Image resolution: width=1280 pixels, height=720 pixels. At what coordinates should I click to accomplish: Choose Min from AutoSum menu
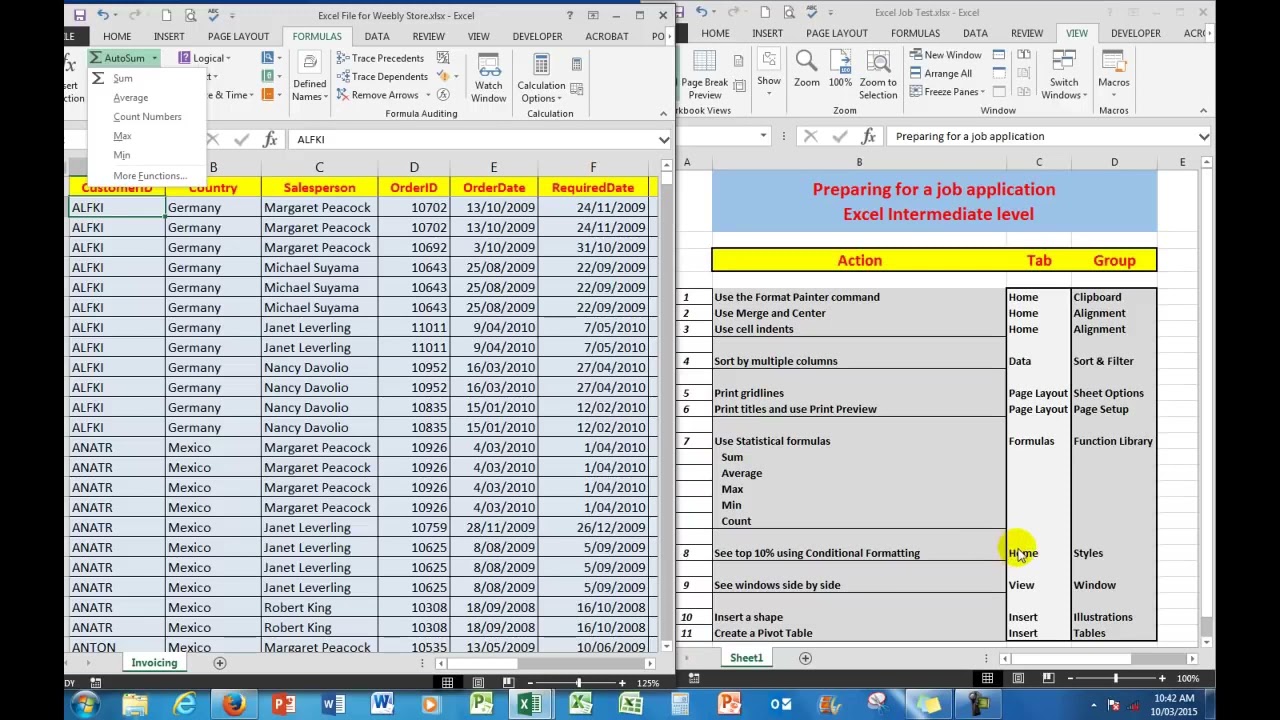121,154
